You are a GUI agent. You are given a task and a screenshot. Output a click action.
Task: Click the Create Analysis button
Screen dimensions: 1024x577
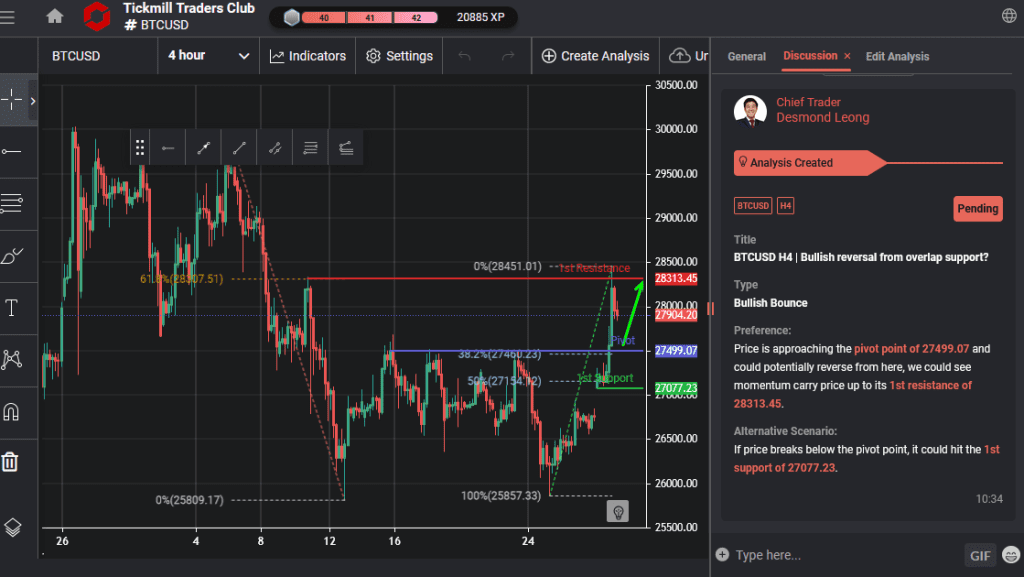pyautogui.click(x=595, y=56)
